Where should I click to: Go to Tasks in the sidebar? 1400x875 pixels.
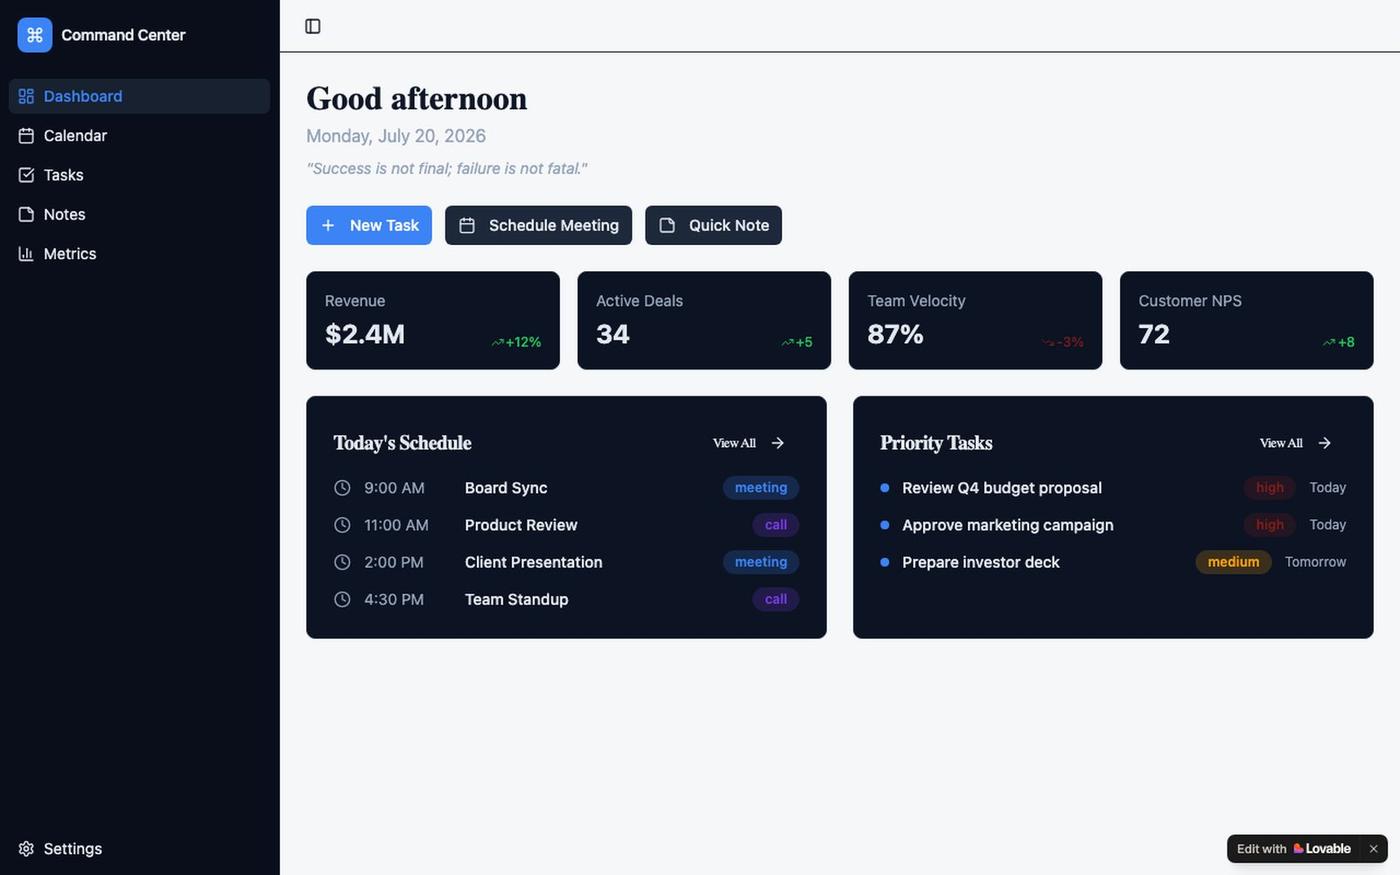139,175
